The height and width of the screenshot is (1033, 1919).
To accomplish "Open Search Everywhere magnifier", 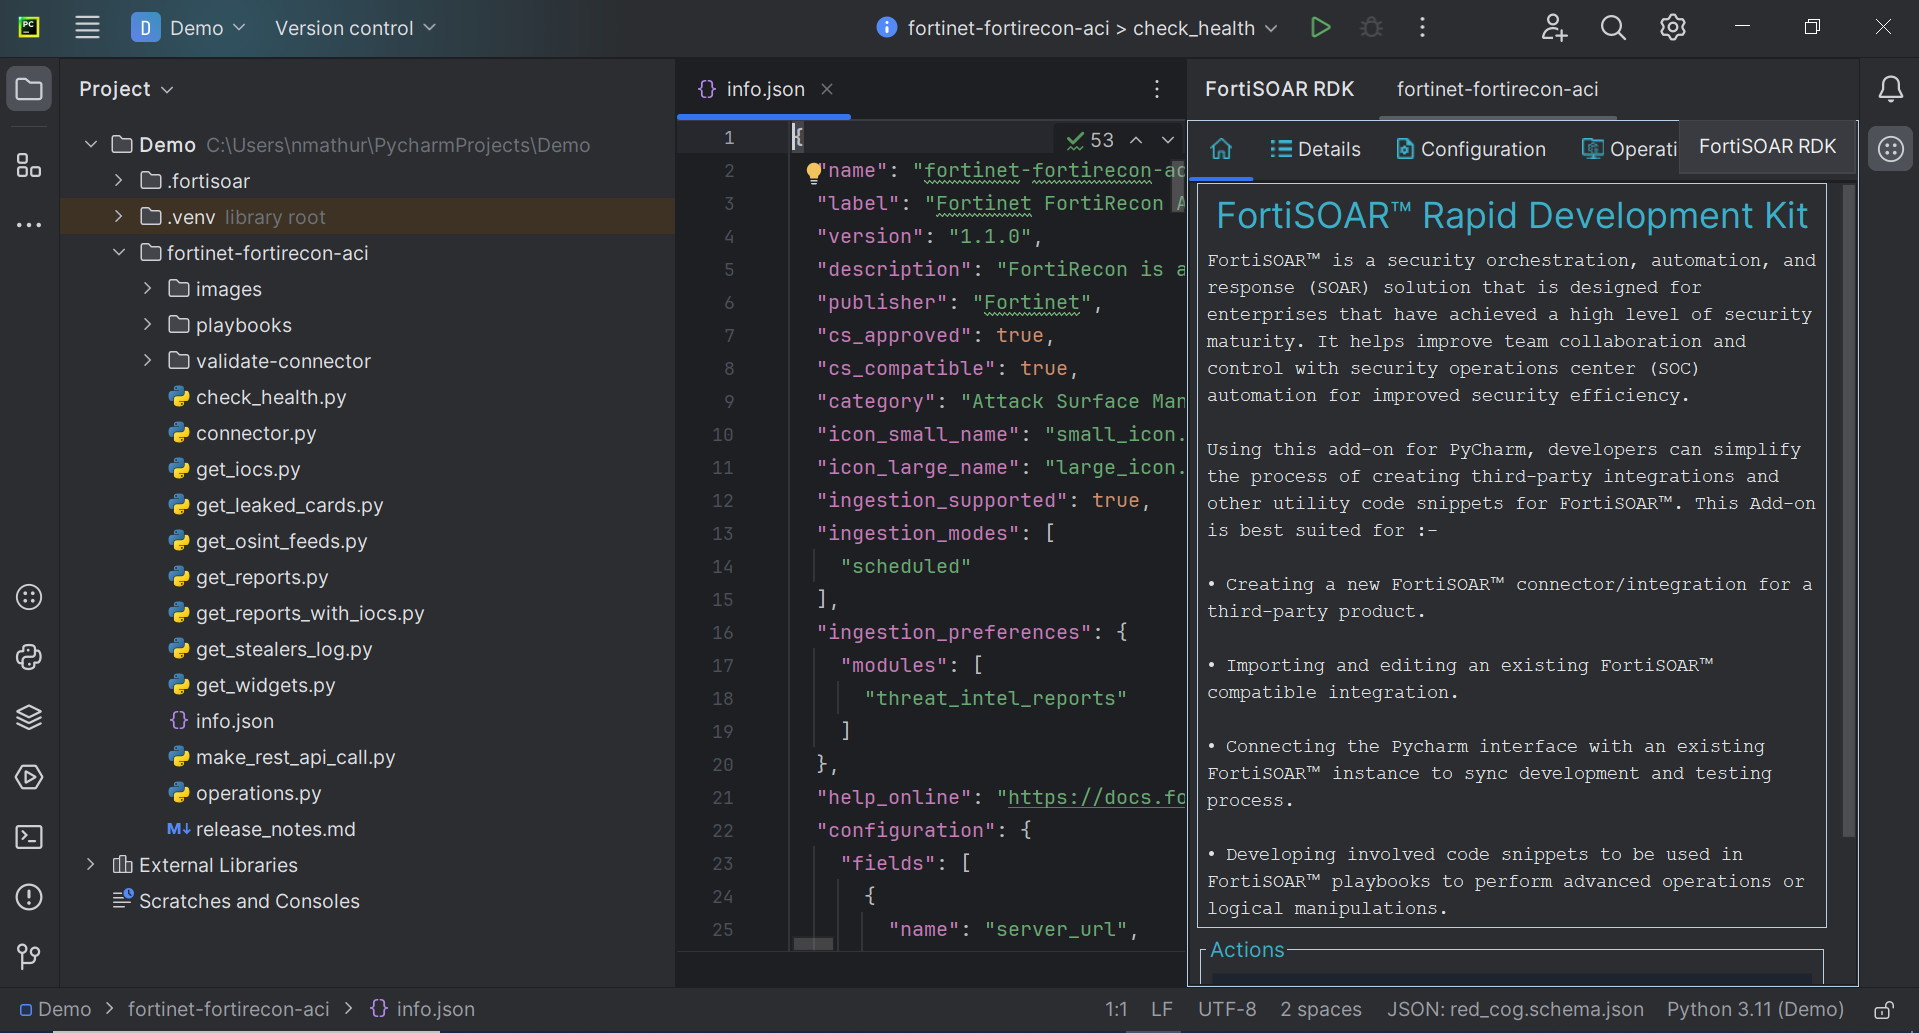I will [x=1612, y=28].
